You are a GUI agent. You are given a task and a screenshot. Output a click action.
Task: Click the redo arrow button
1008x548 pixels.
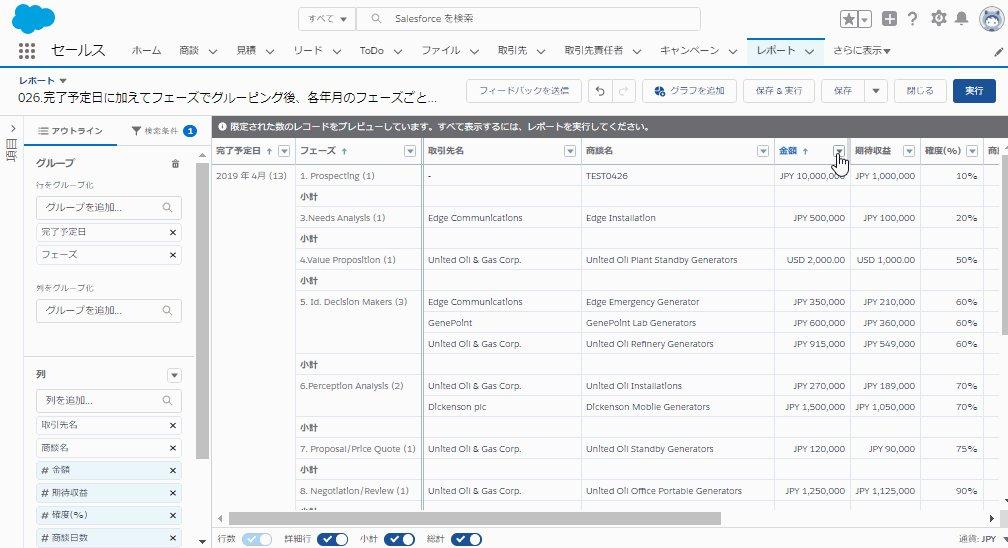624,91
